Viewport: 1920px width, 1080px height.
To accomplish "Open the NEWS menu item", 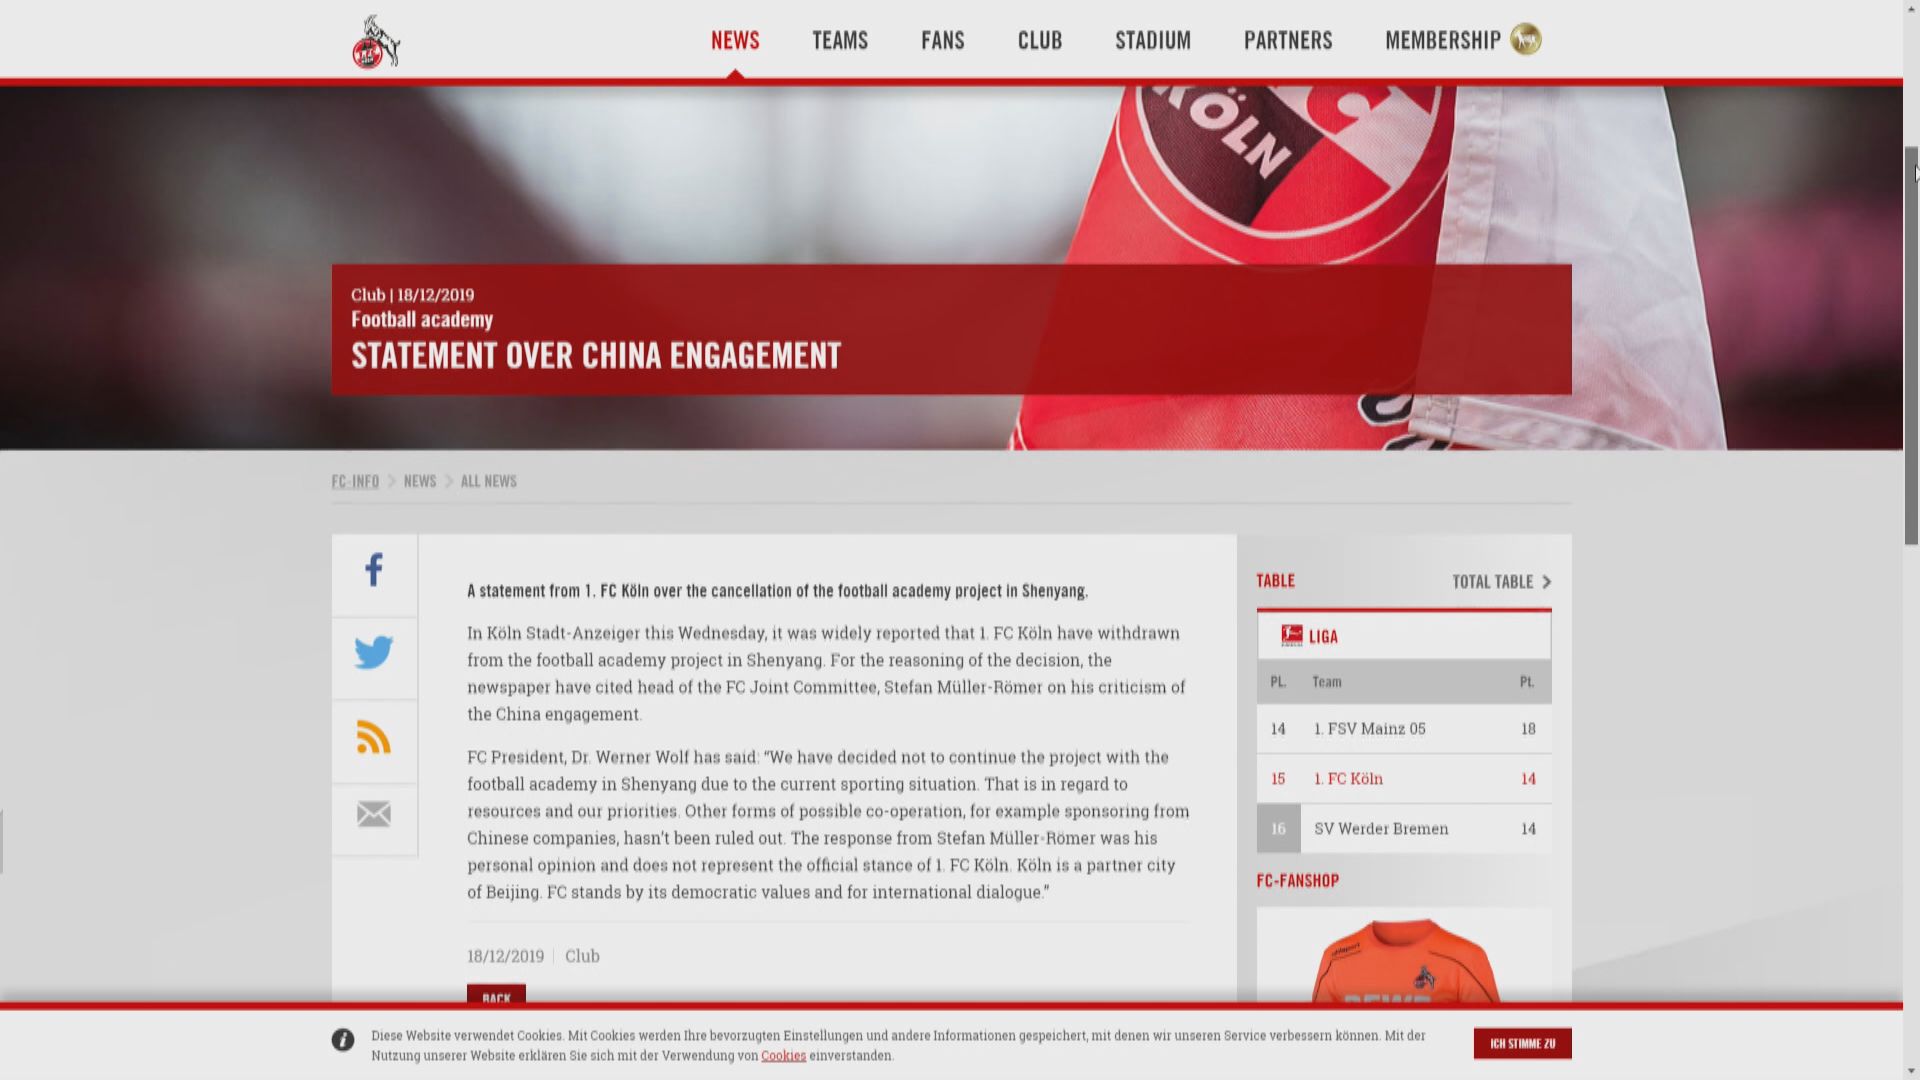I will 735,40.
